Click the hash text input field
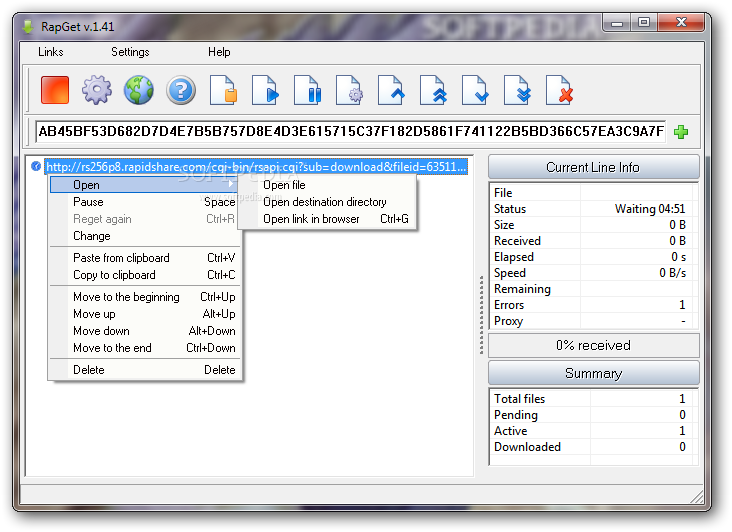 click(x=350, y=132)
